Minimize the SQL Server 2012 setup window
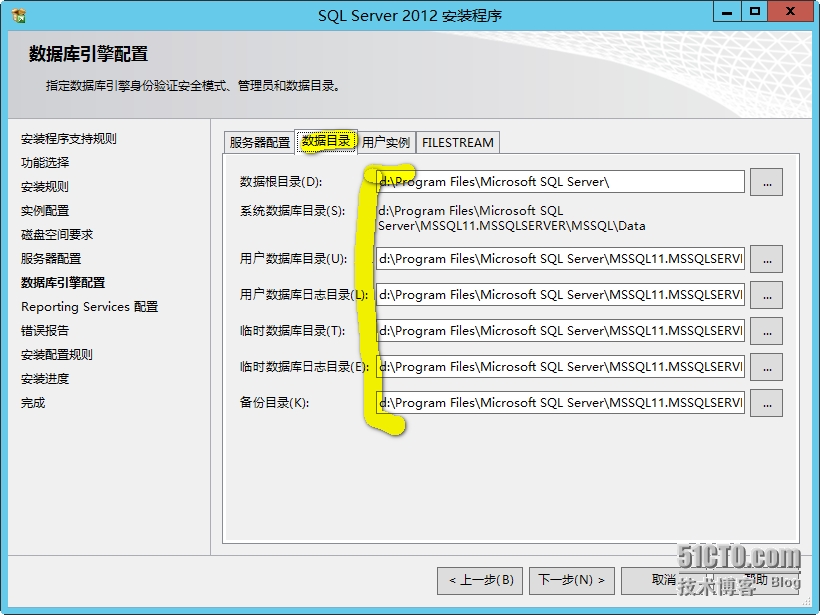This screenshot has width=820, height=615. pos(727,12)
